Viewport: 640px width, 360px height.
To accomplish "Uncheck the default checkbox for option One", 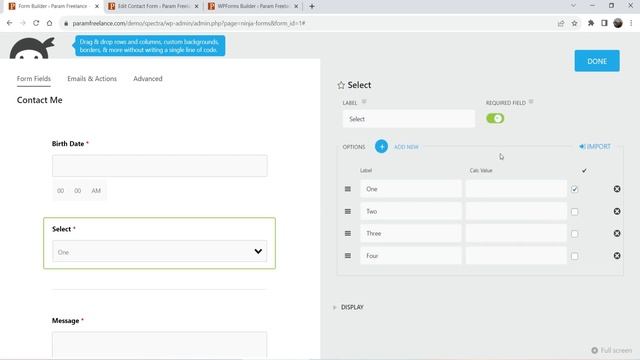I will point(575,189).
